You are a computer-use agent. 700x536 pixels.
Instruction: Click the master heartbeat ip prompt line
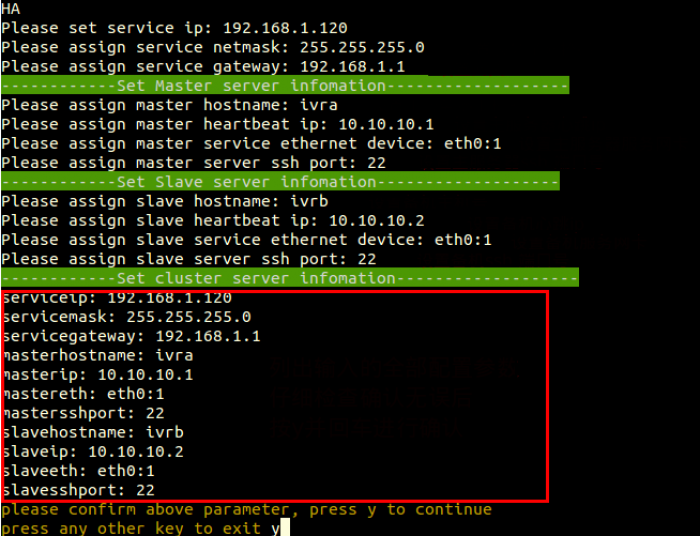point(217,124)
